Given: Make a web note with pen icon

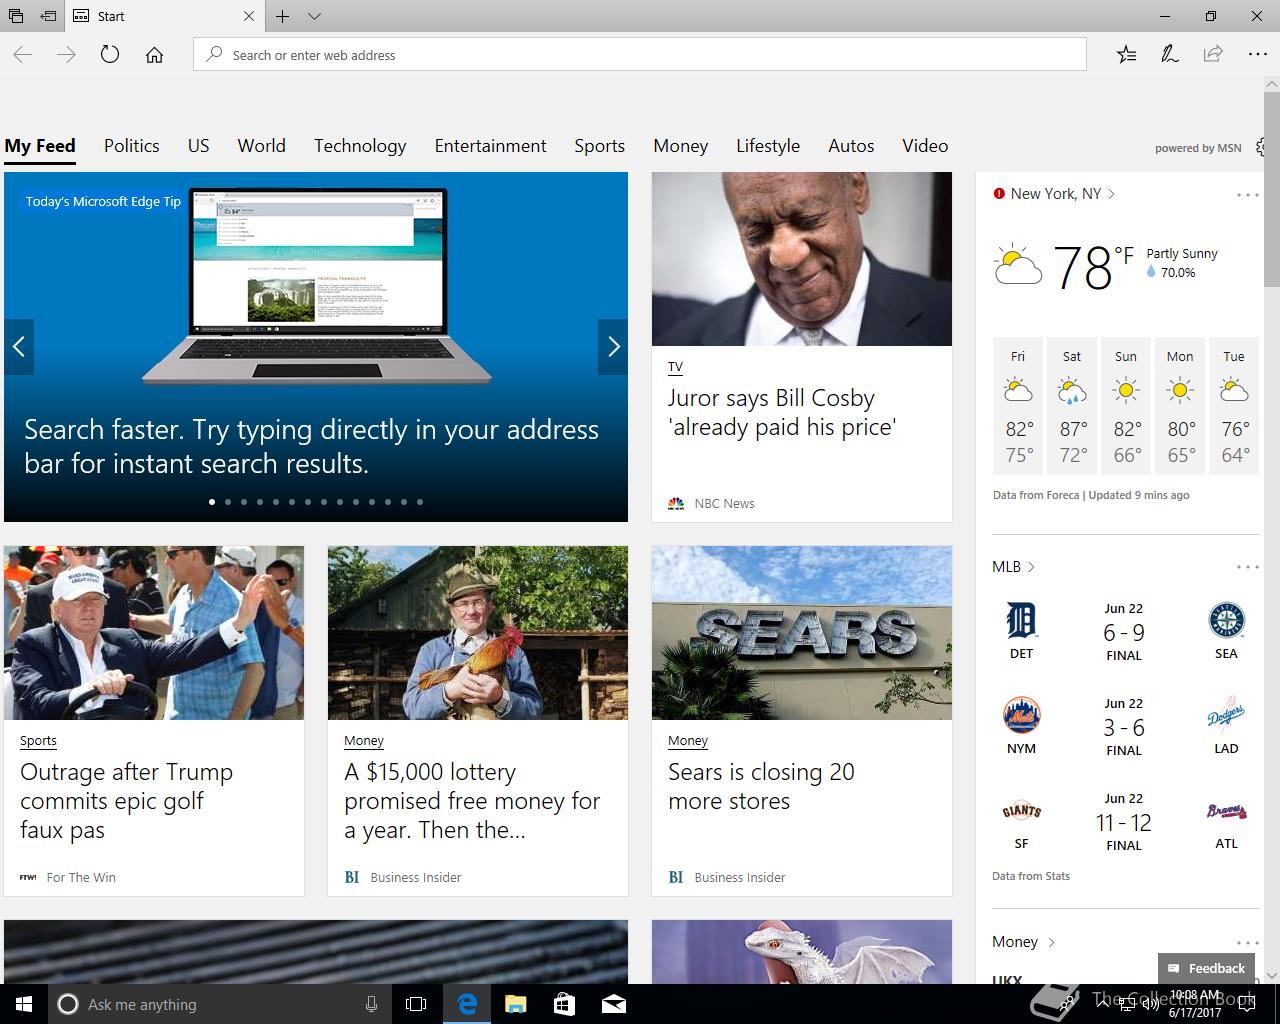Looking at the screenshot, I should pyautogui.click(x=1169, y=55).
